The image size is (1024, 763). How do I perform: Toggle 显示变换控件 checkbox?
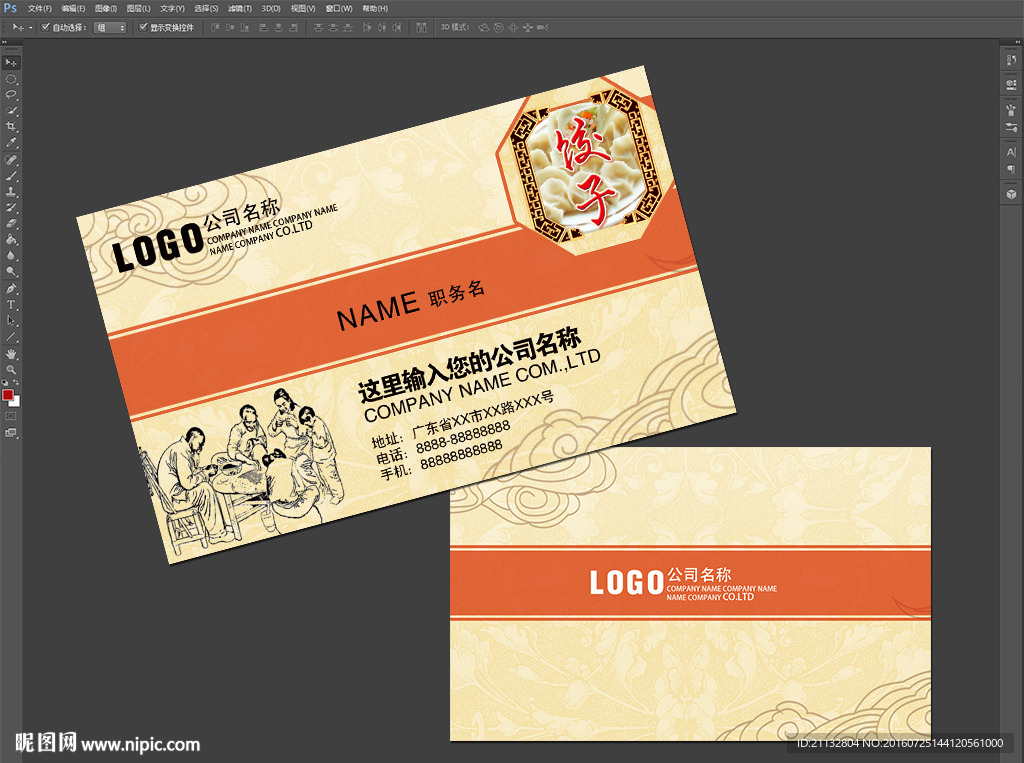[144, 27]
